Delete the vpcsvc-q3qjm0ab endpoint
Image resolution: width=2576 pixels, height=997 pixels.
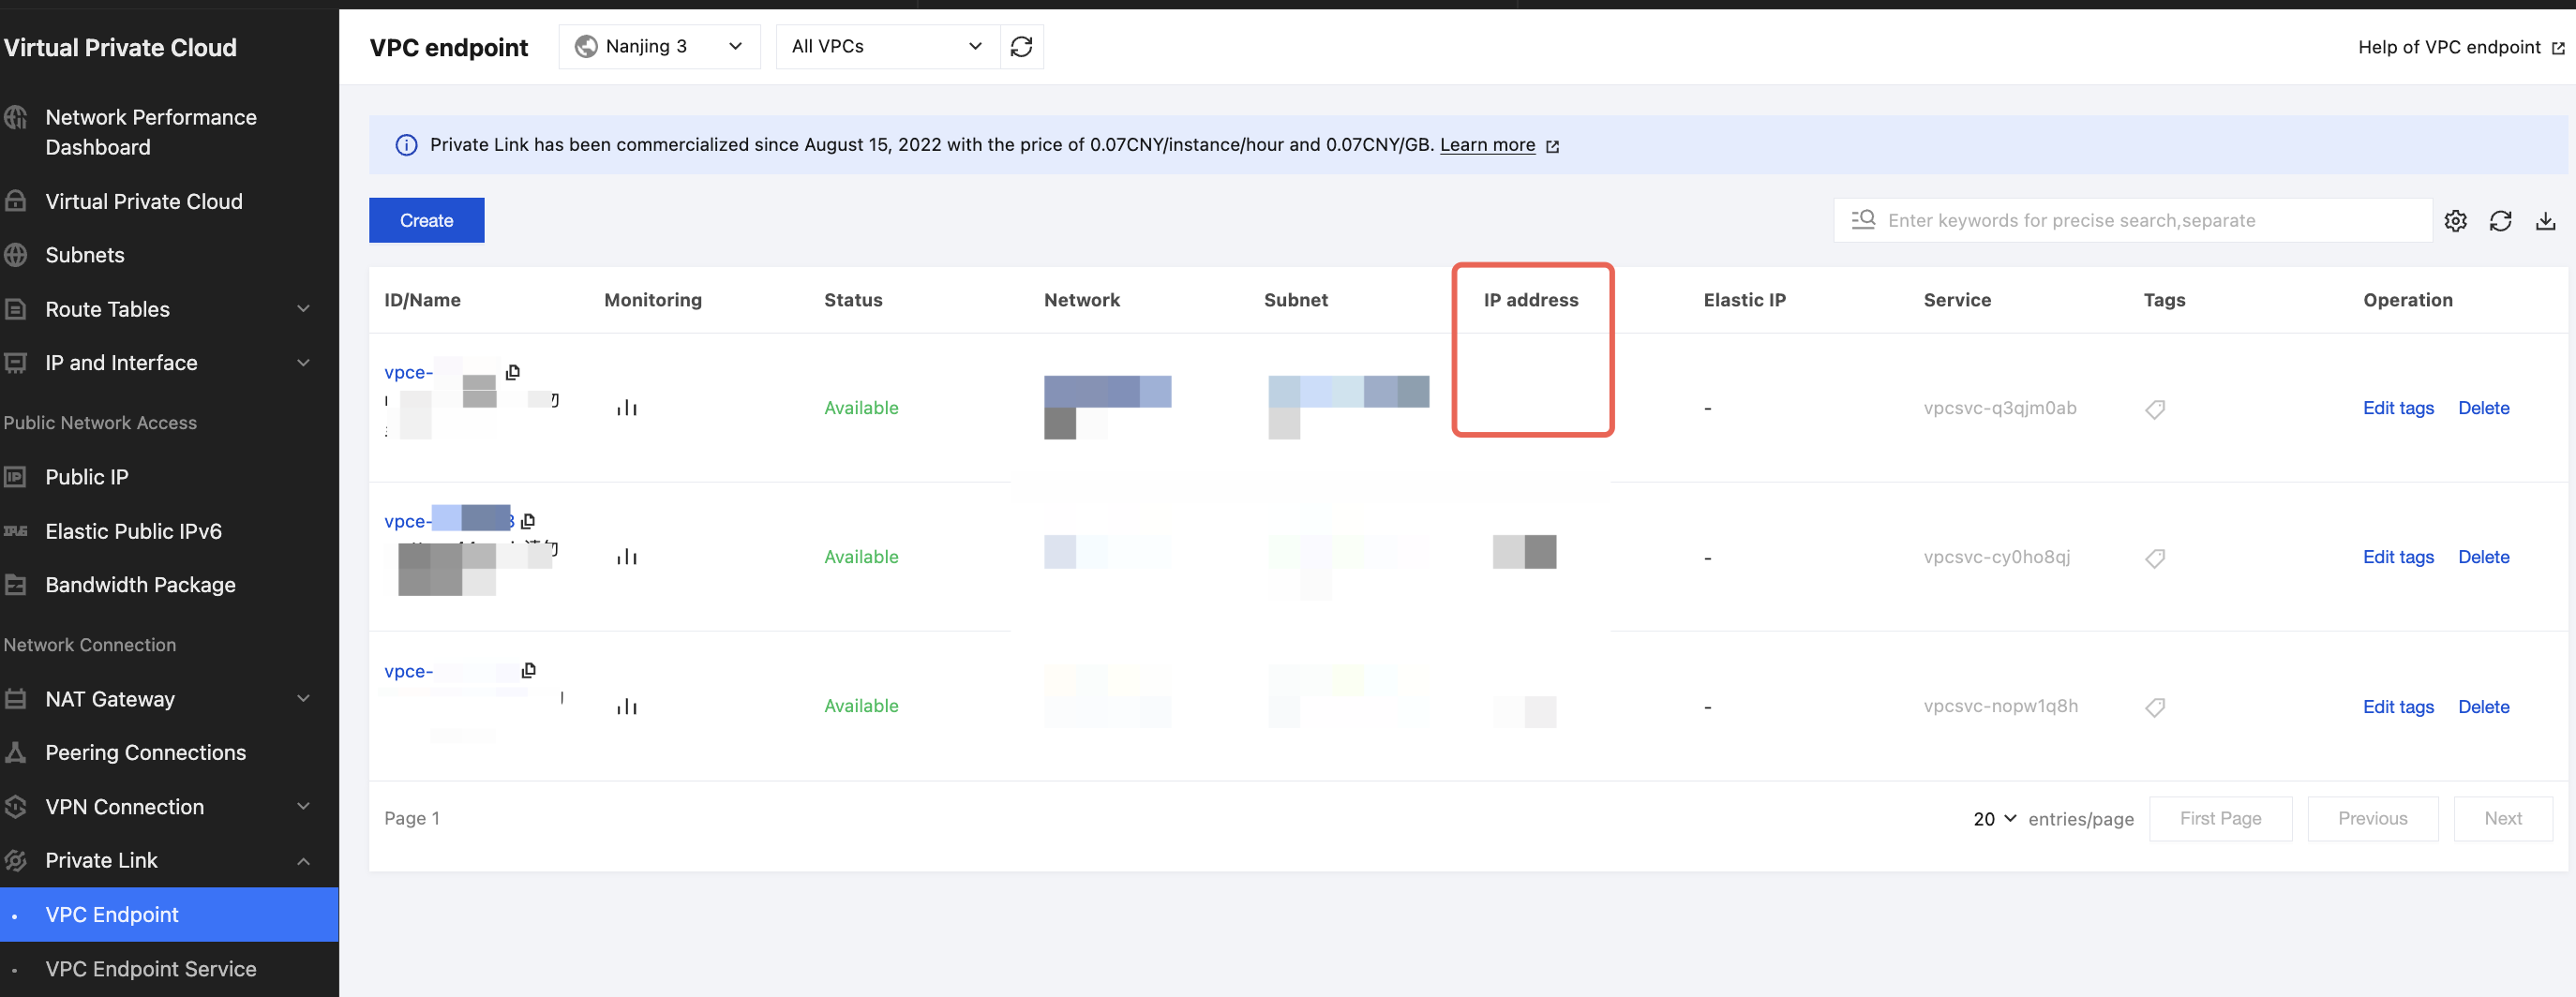point(2483,408)
